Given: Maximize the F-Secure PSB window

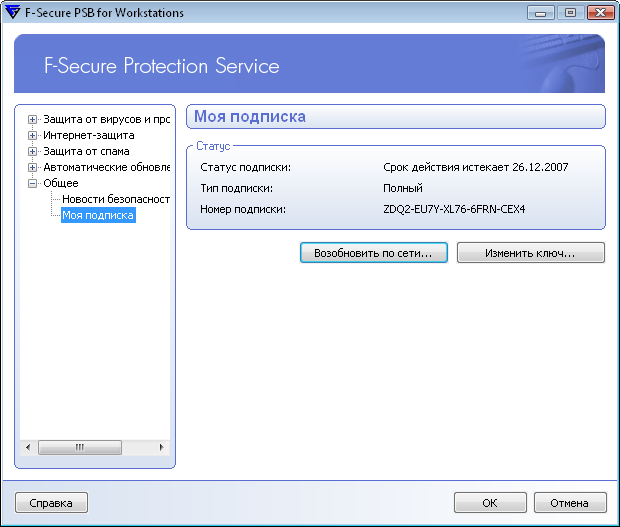Looking at the screenshot, I should pos(570,13).
